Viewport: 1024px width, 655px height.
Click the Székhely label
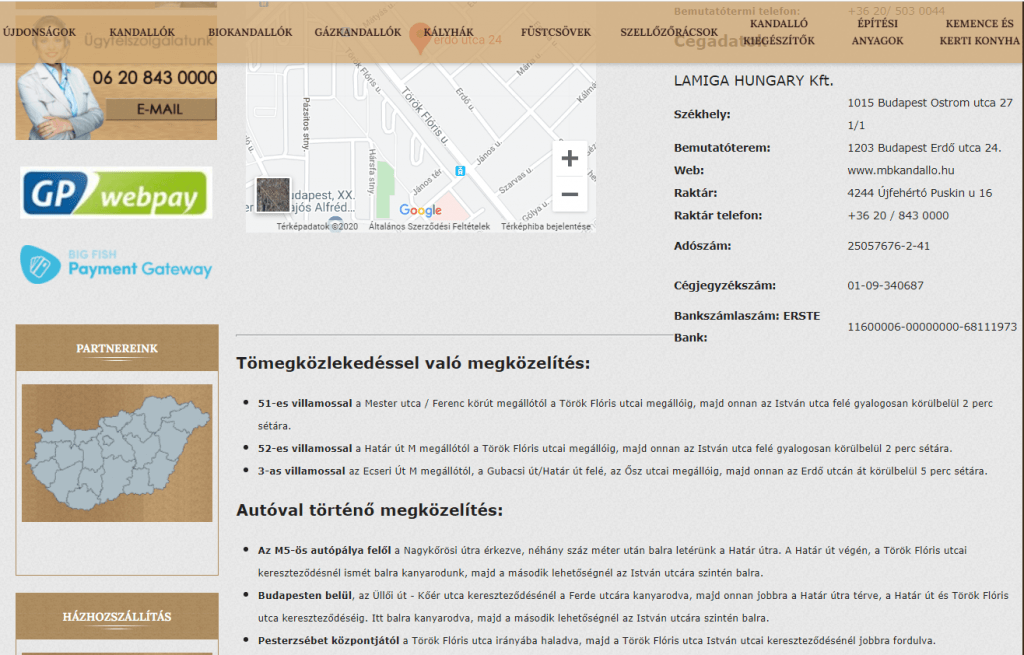pyautogui.click(x=702, y=114)
